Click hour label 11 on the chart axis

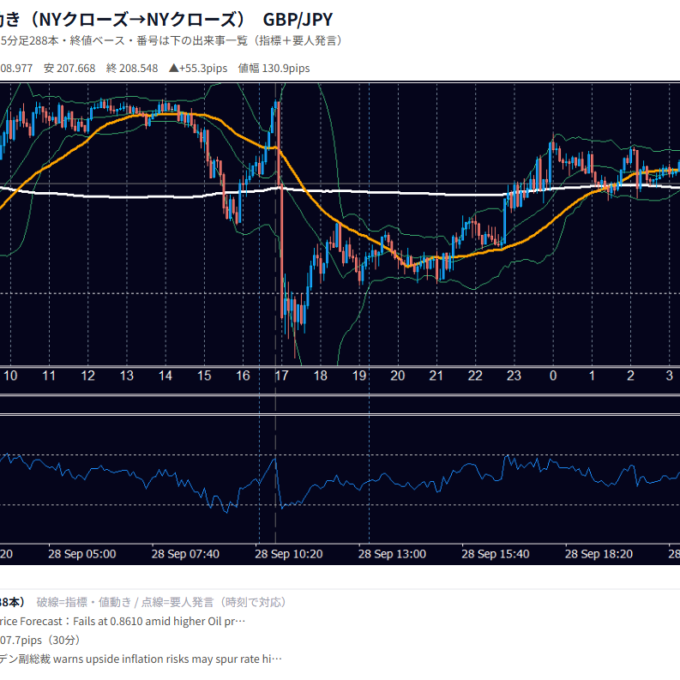pos(49,376)
